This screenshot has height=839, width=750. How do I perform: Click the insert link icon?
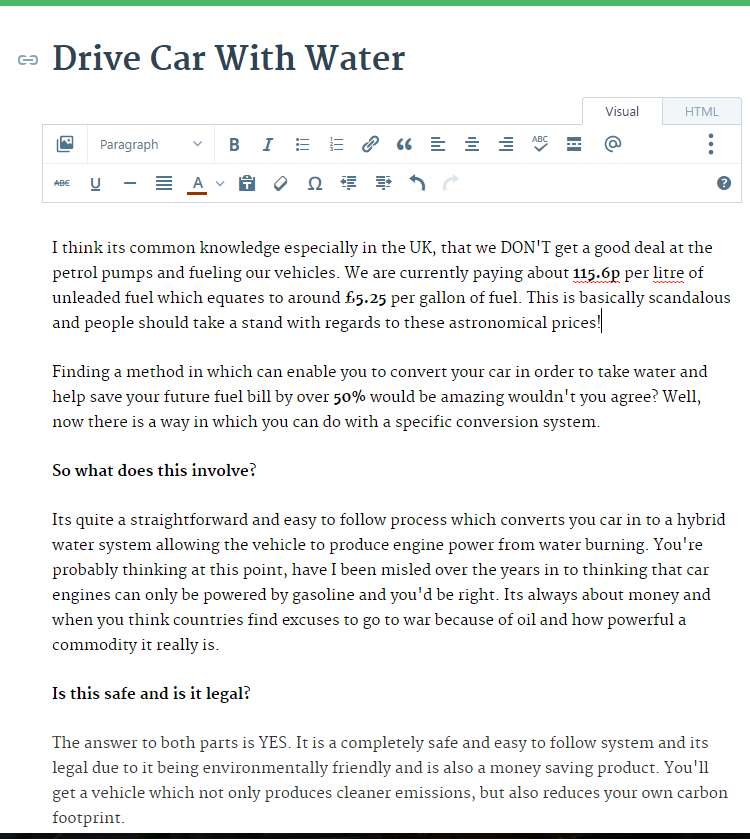pyautogui.click(x=370, y=144)
